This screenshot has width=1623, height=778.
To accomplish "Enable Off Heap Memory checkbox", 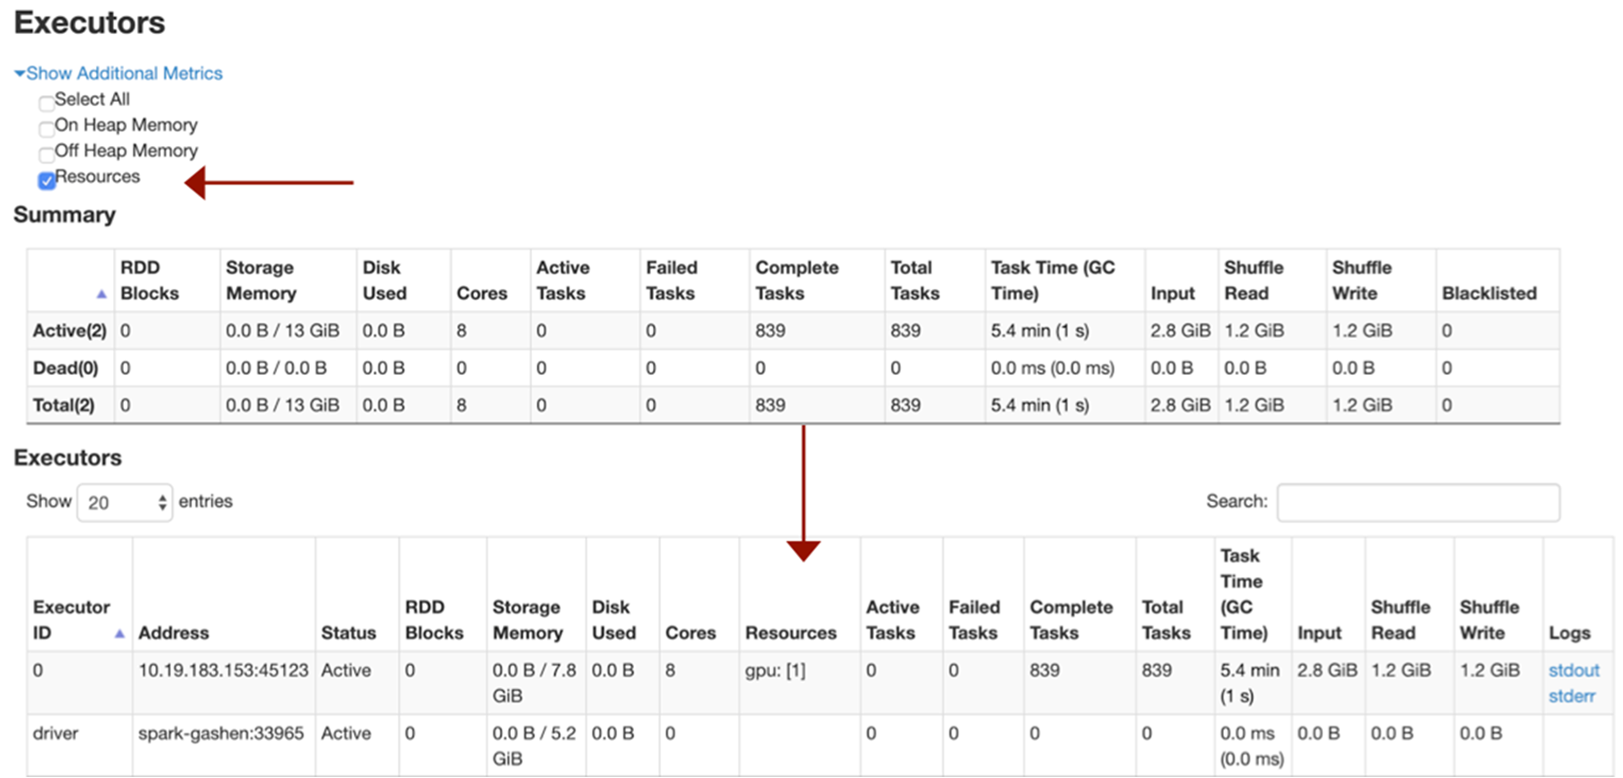I will coord(46,155).
